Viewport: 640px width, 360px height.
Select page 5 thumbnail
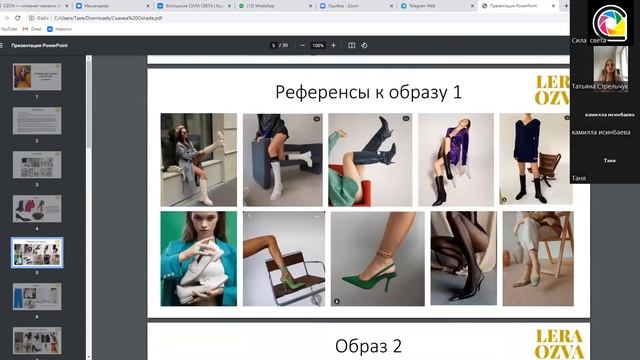pyautogui.click(x=37, y=253)
